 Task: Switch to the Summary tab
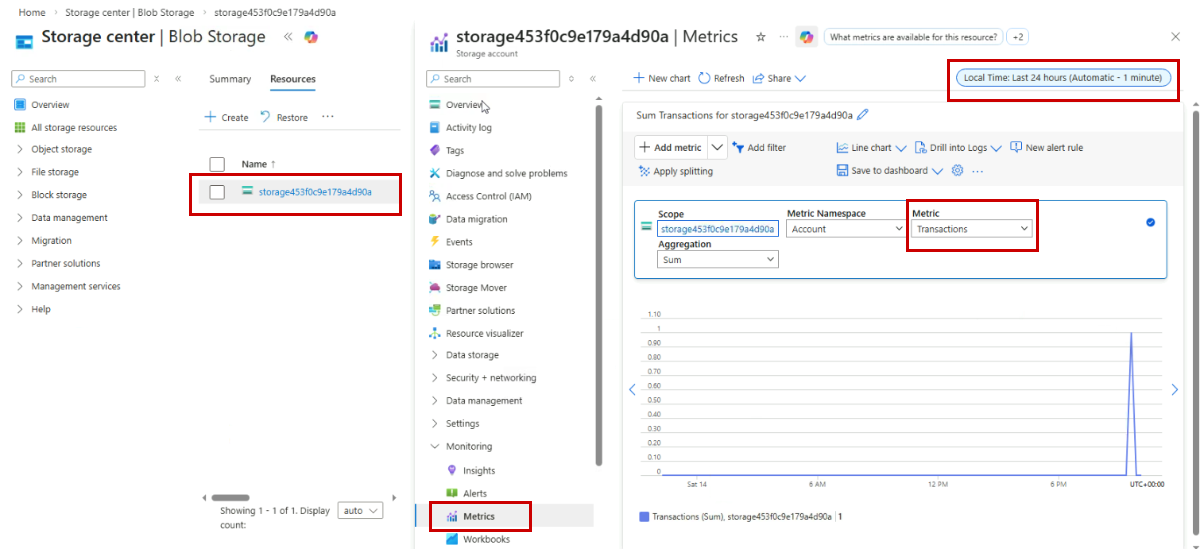point(230,79)
